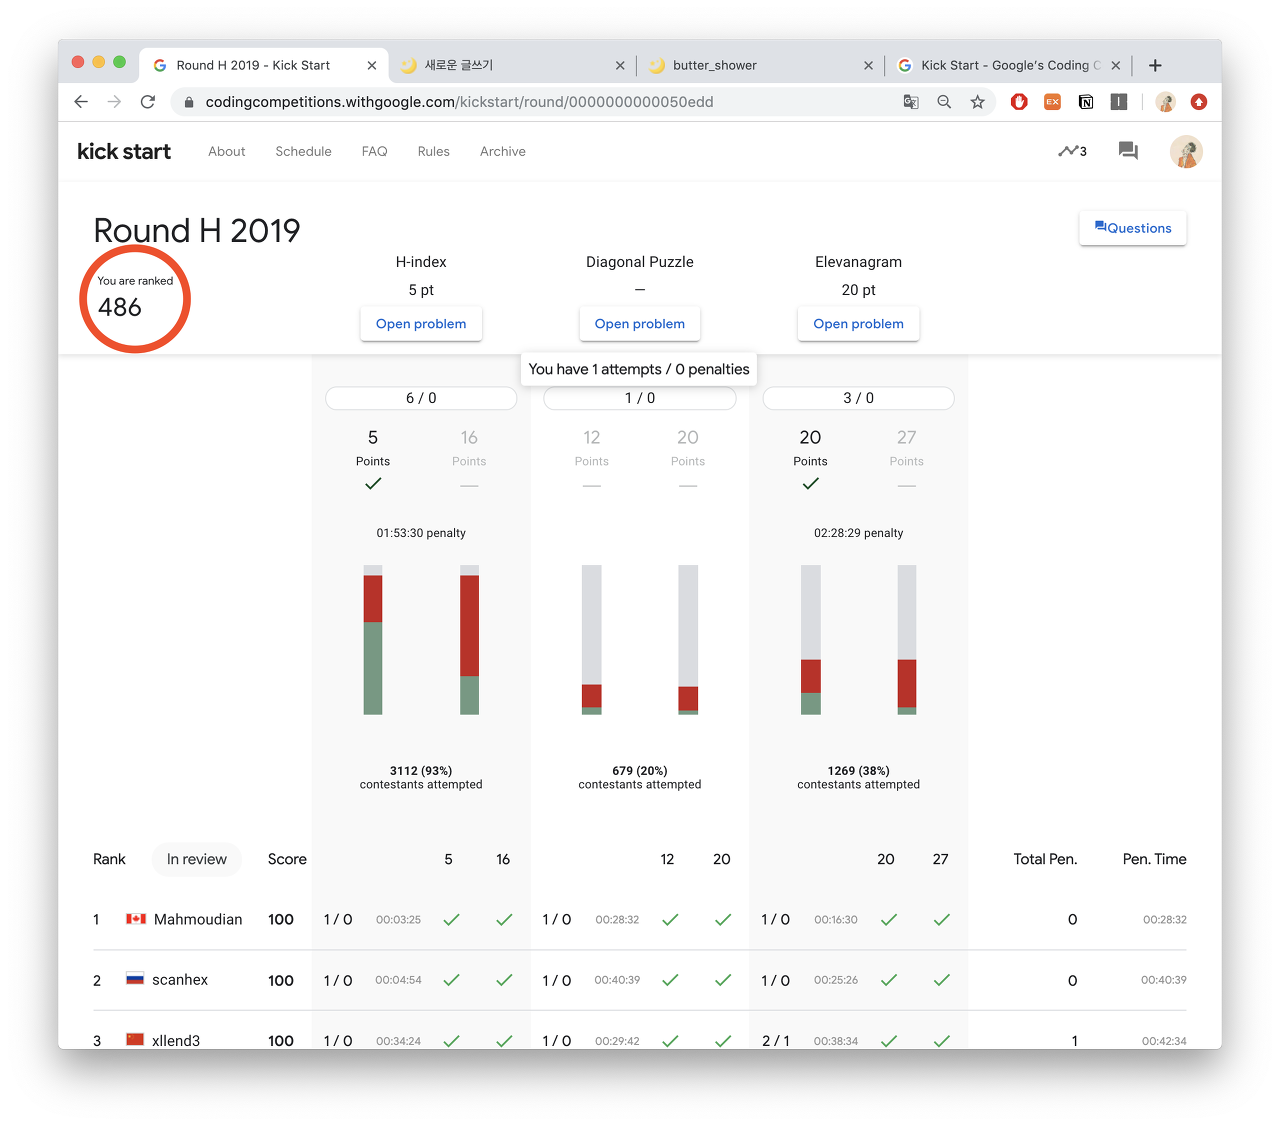Click the Questions button
This screenshot has width=1280, height=1126.
pyautogui.click(x=1133, y=228)
